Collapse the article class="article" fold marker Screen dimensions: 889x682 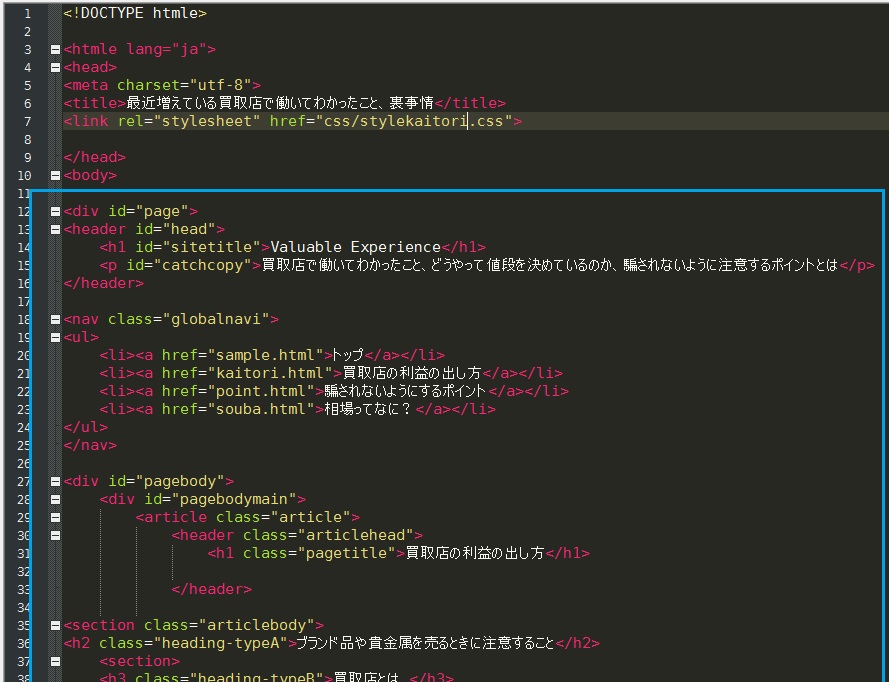[55, 517]
